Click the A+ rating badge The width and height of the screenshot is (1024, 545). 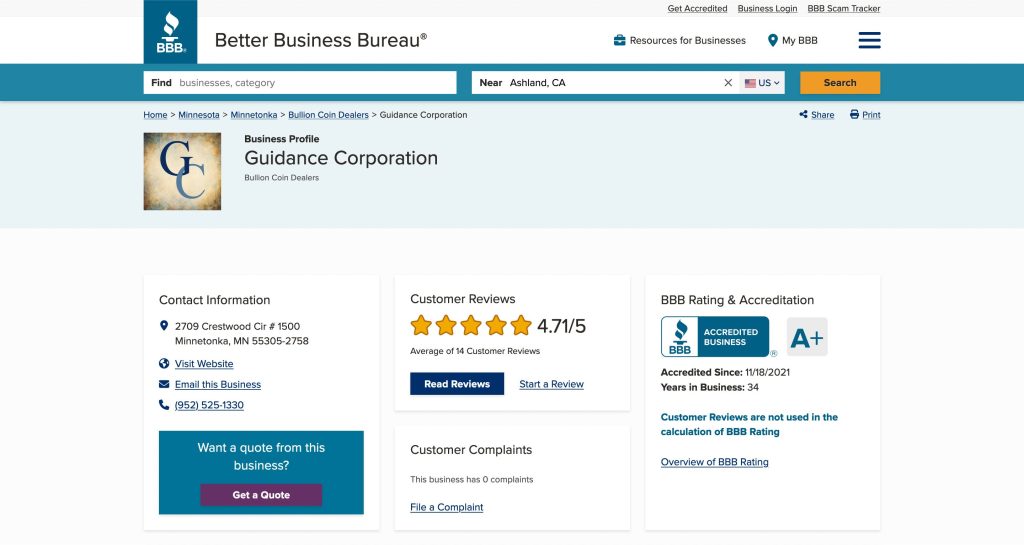pos(807,337)
